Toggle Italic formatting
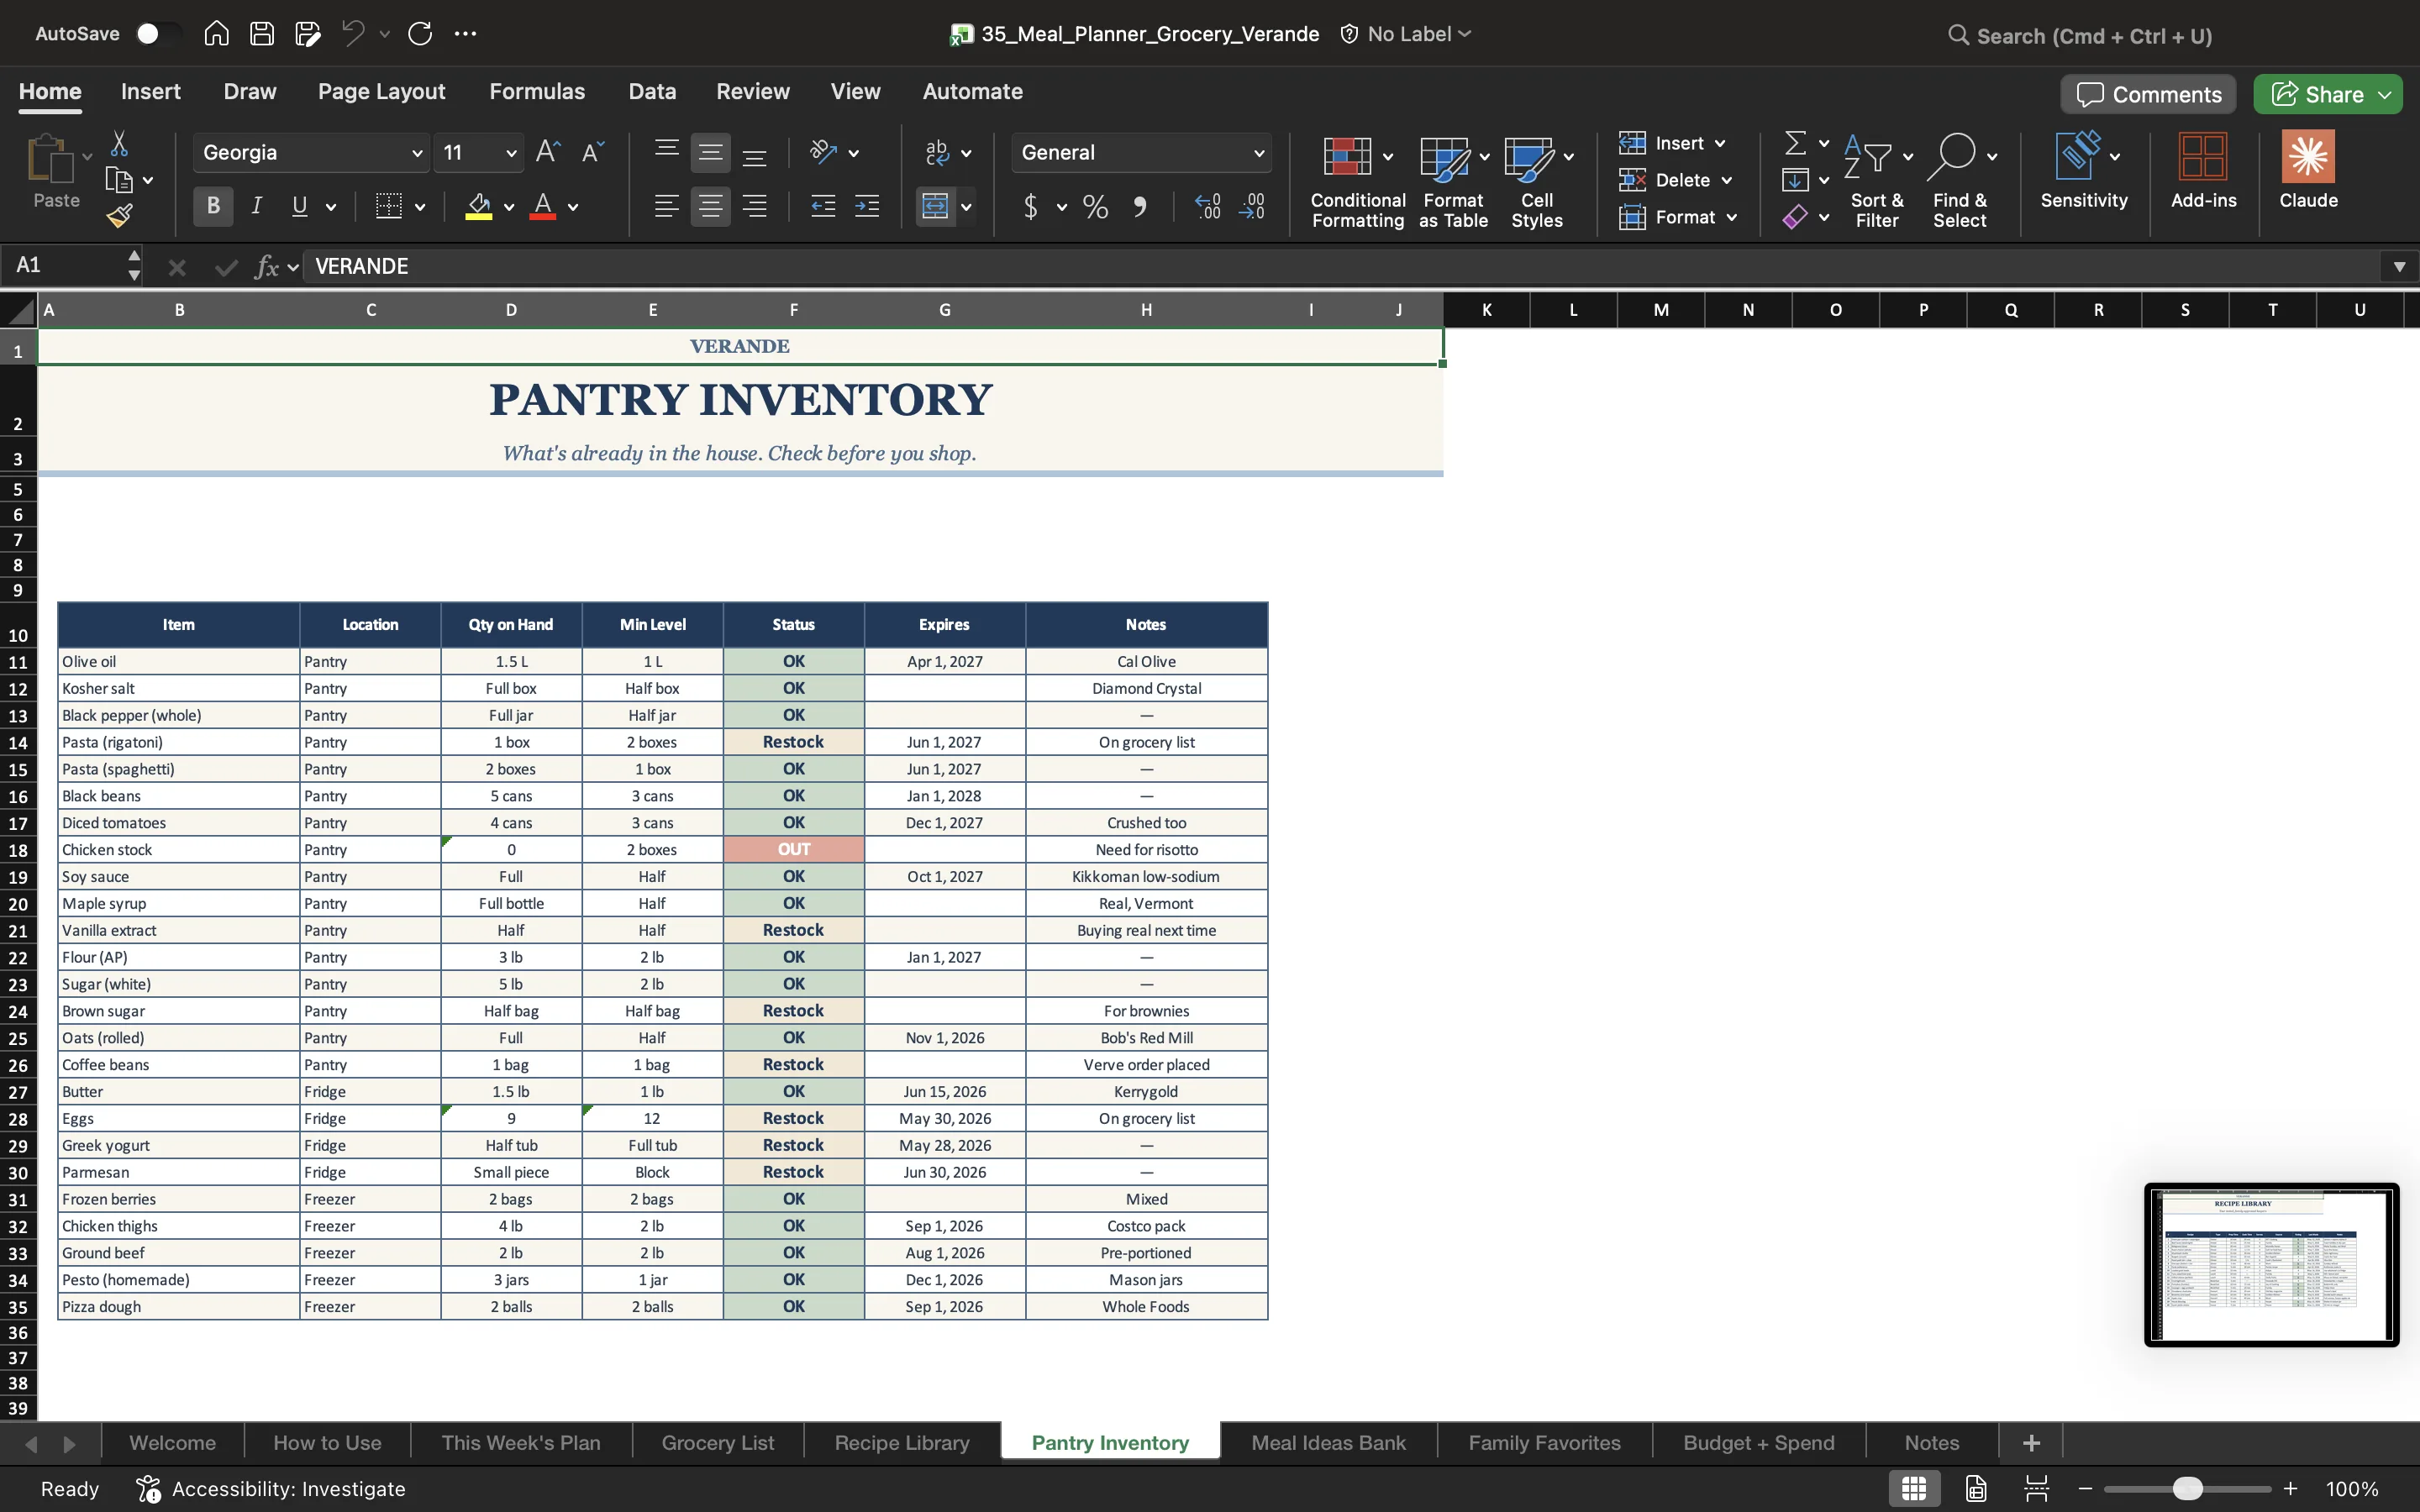 [x=257, y=206]
